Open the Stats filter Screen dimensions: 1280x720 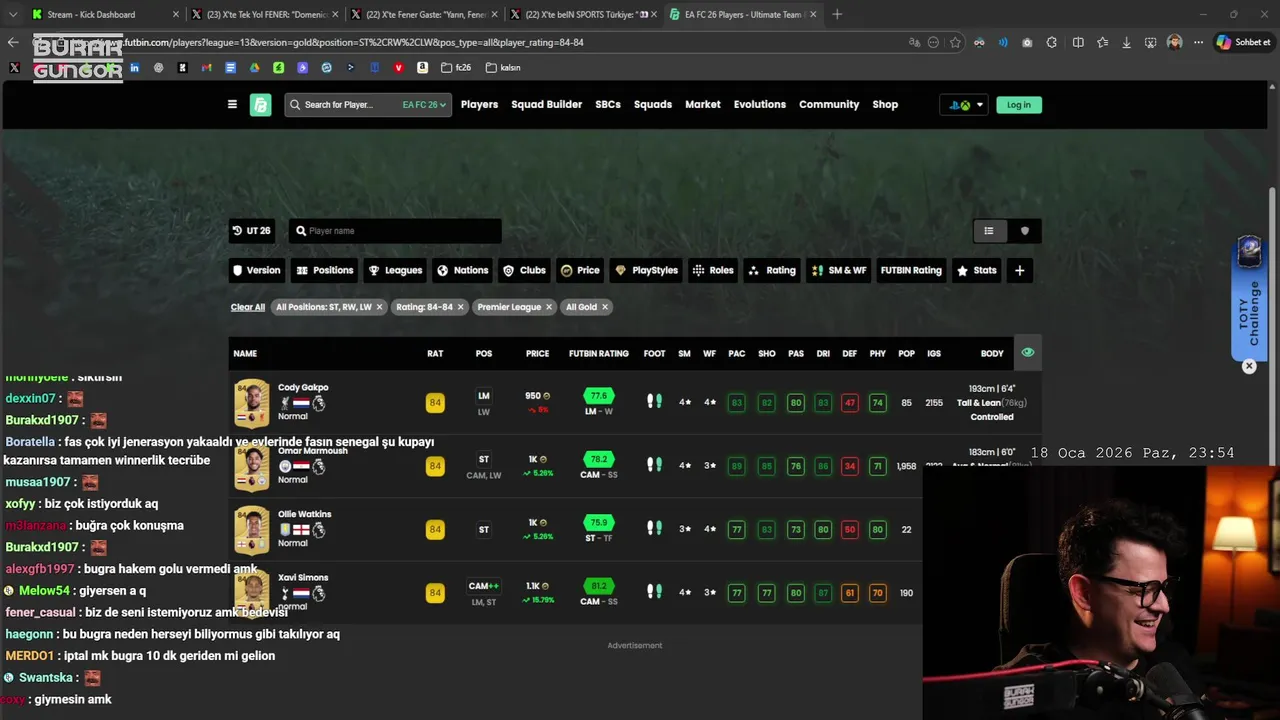coord(977,270)
